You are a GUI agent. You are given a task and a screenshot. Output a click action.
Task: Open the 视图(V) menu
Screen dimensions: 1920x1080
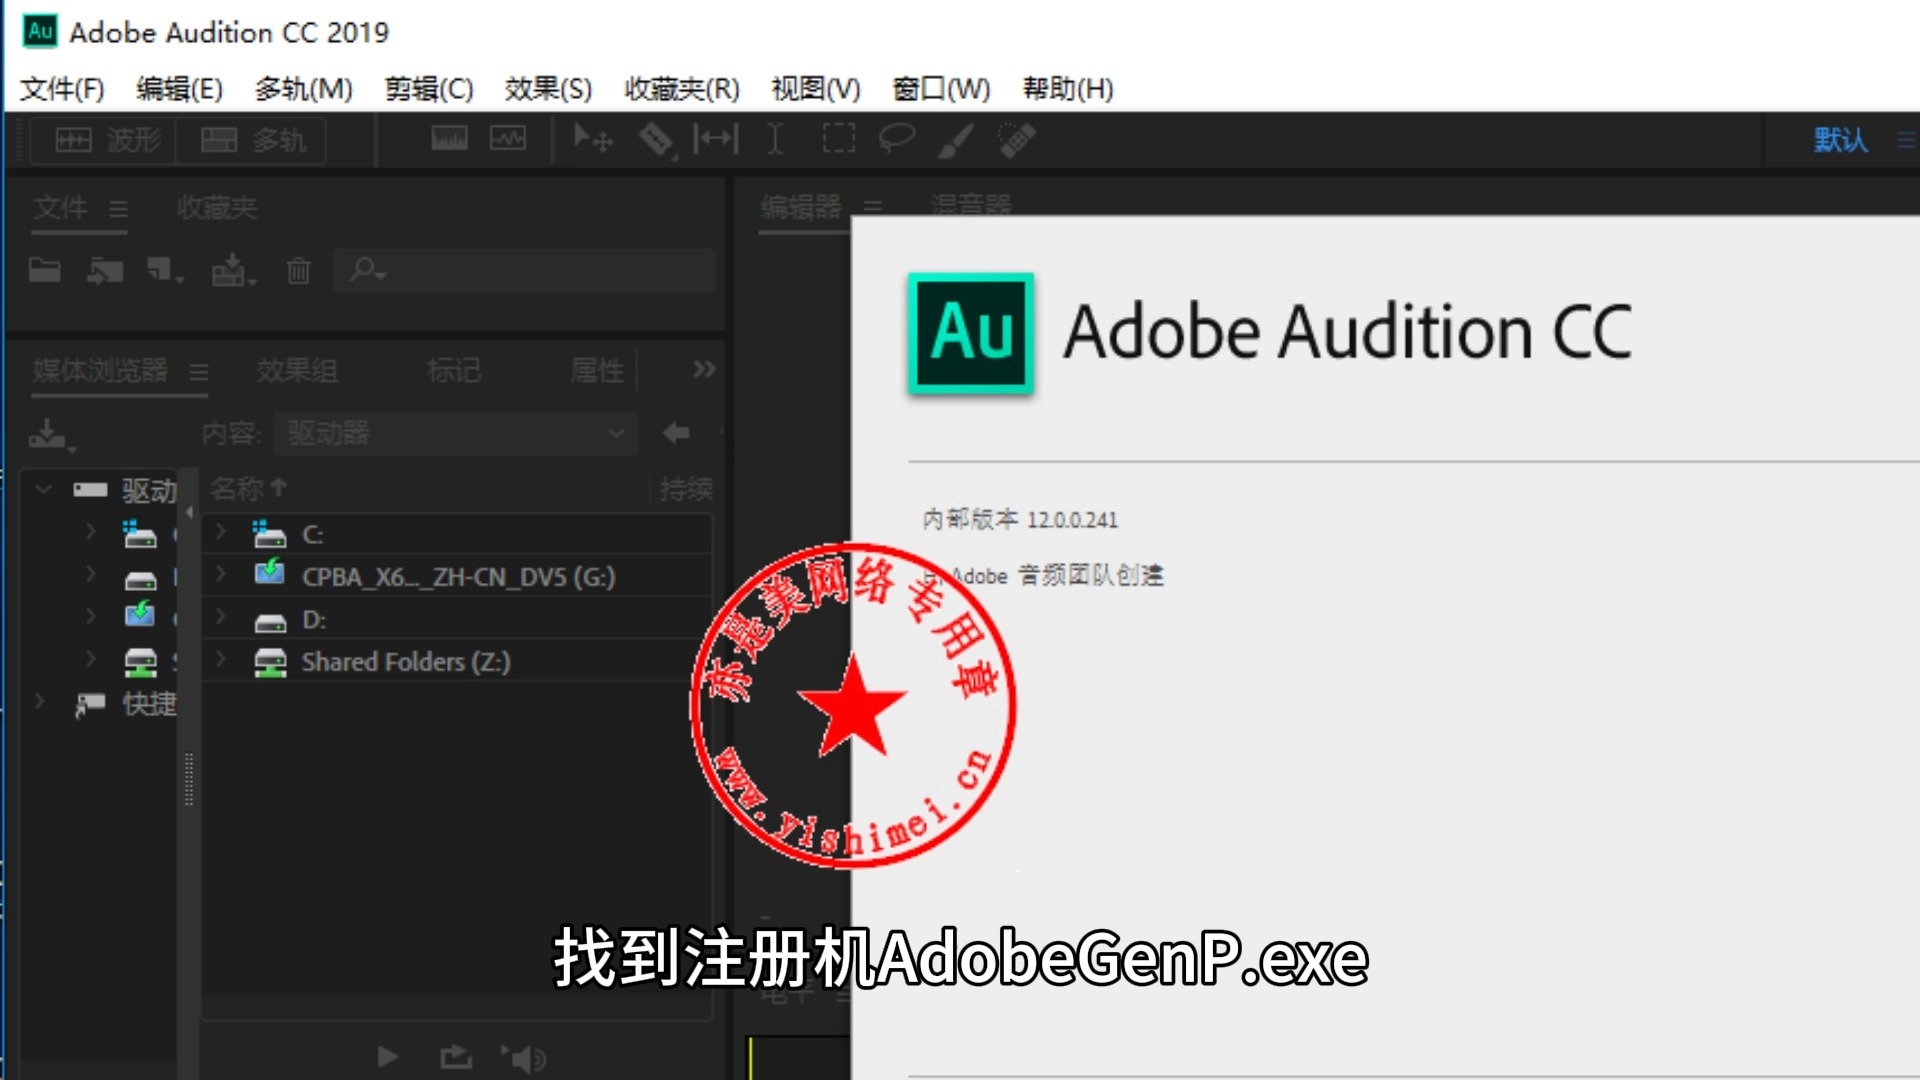pos(816,89)
